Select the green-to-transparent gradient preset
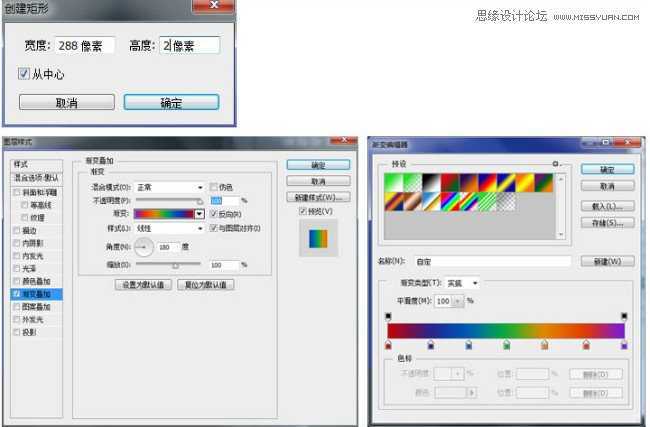The image size is (650, 427). click(x=412, y=183)
